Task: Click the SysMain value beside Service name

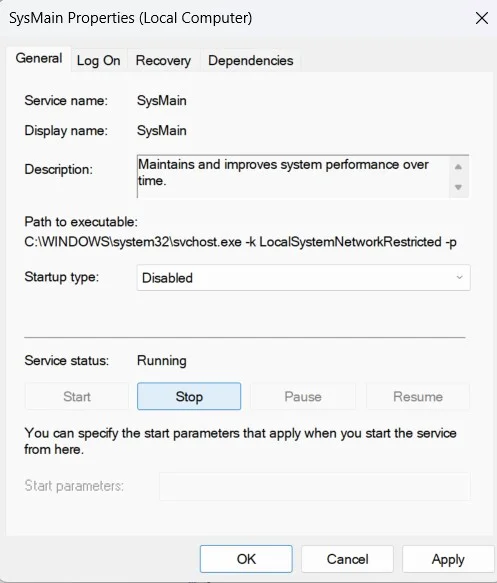Action: [162, 101]
